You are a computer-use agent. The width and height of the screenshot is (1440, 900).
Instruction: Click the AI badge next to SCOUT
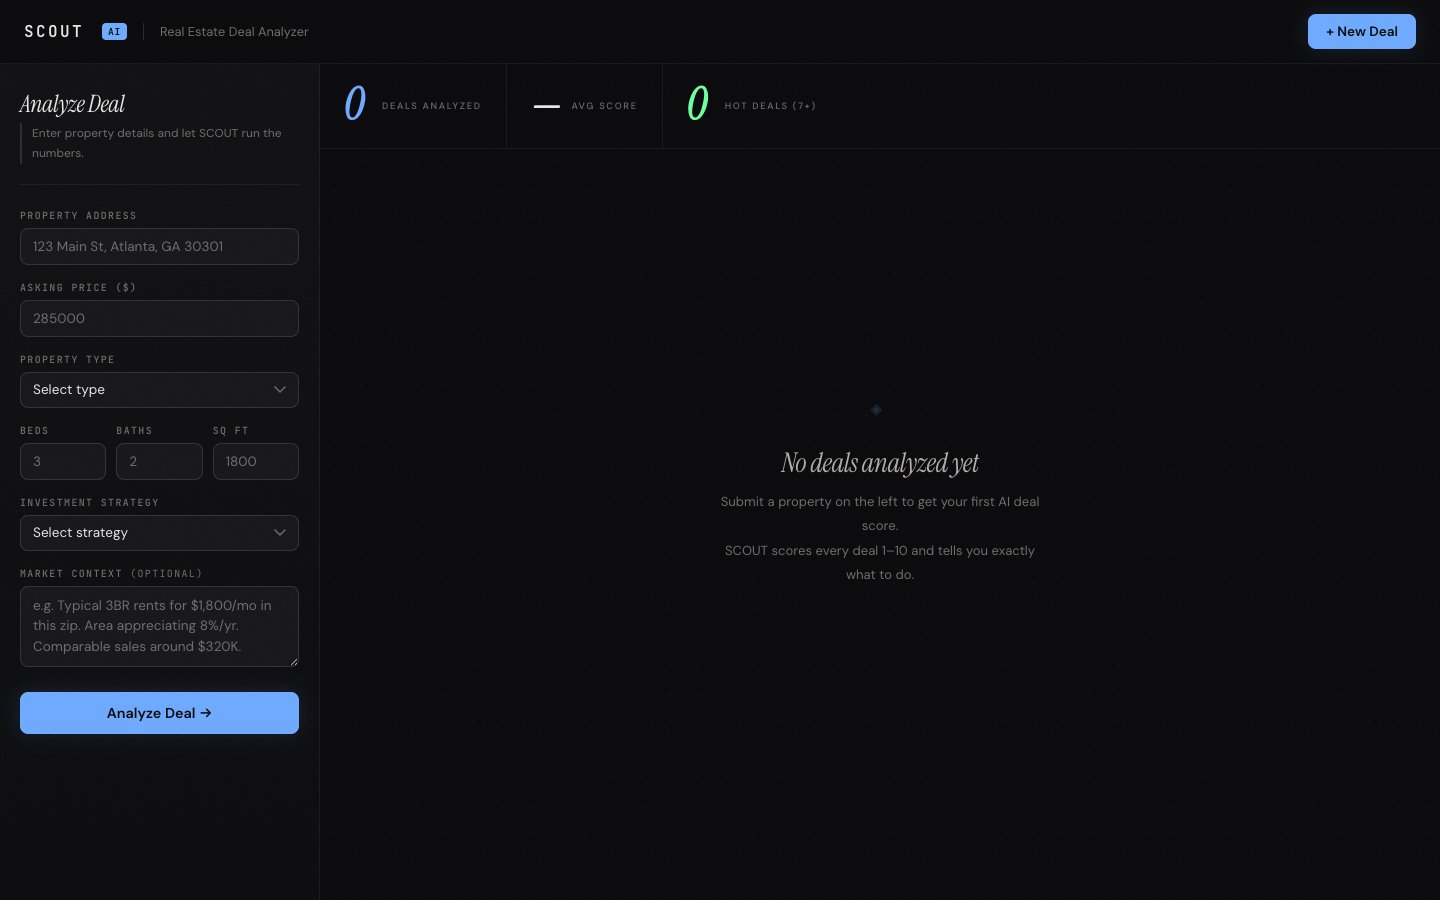pos(114,31)
